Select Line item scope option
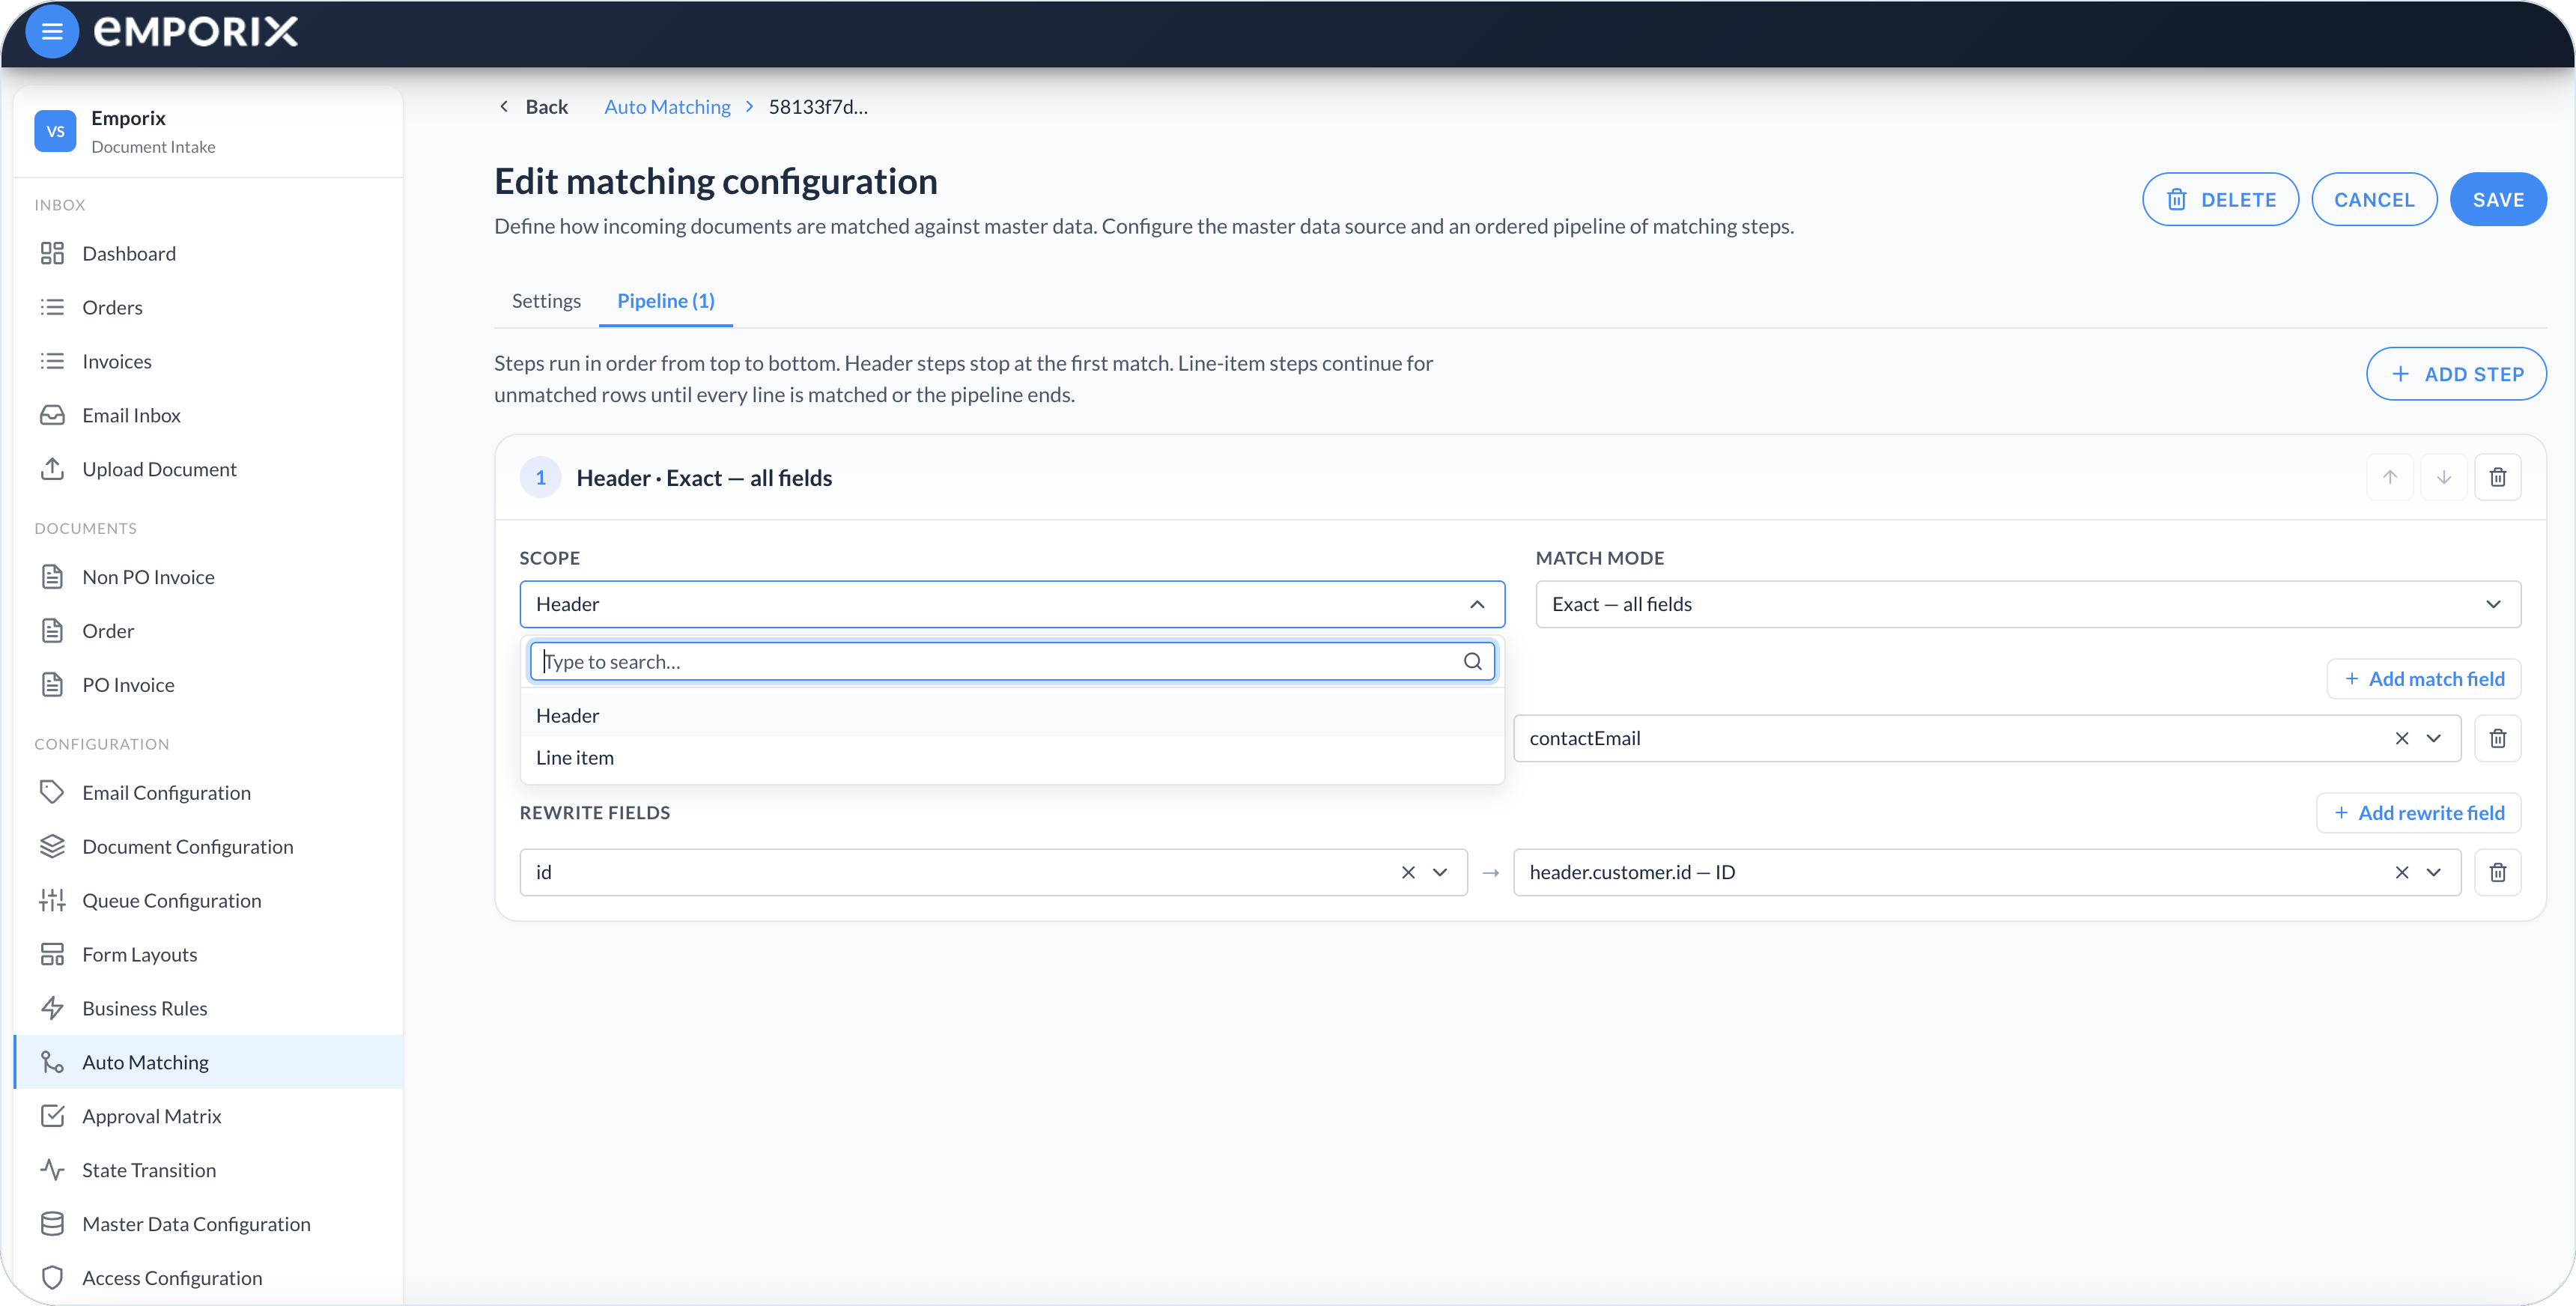2576x1306 pixels. (x=1012, y=757)
